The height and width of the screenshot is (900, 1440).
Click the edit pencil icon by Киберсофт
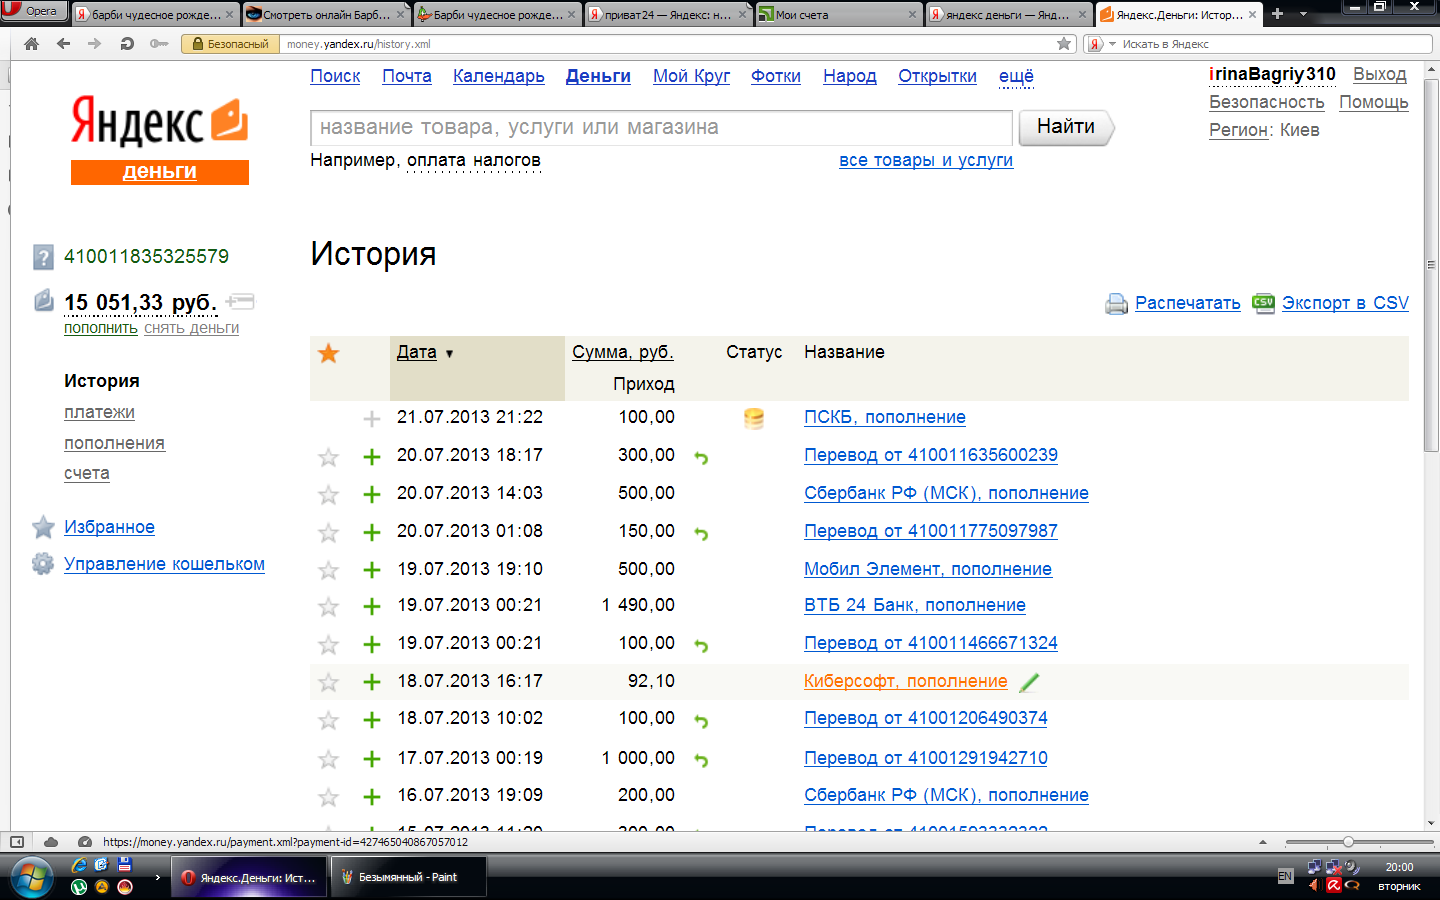[1029, 683]
